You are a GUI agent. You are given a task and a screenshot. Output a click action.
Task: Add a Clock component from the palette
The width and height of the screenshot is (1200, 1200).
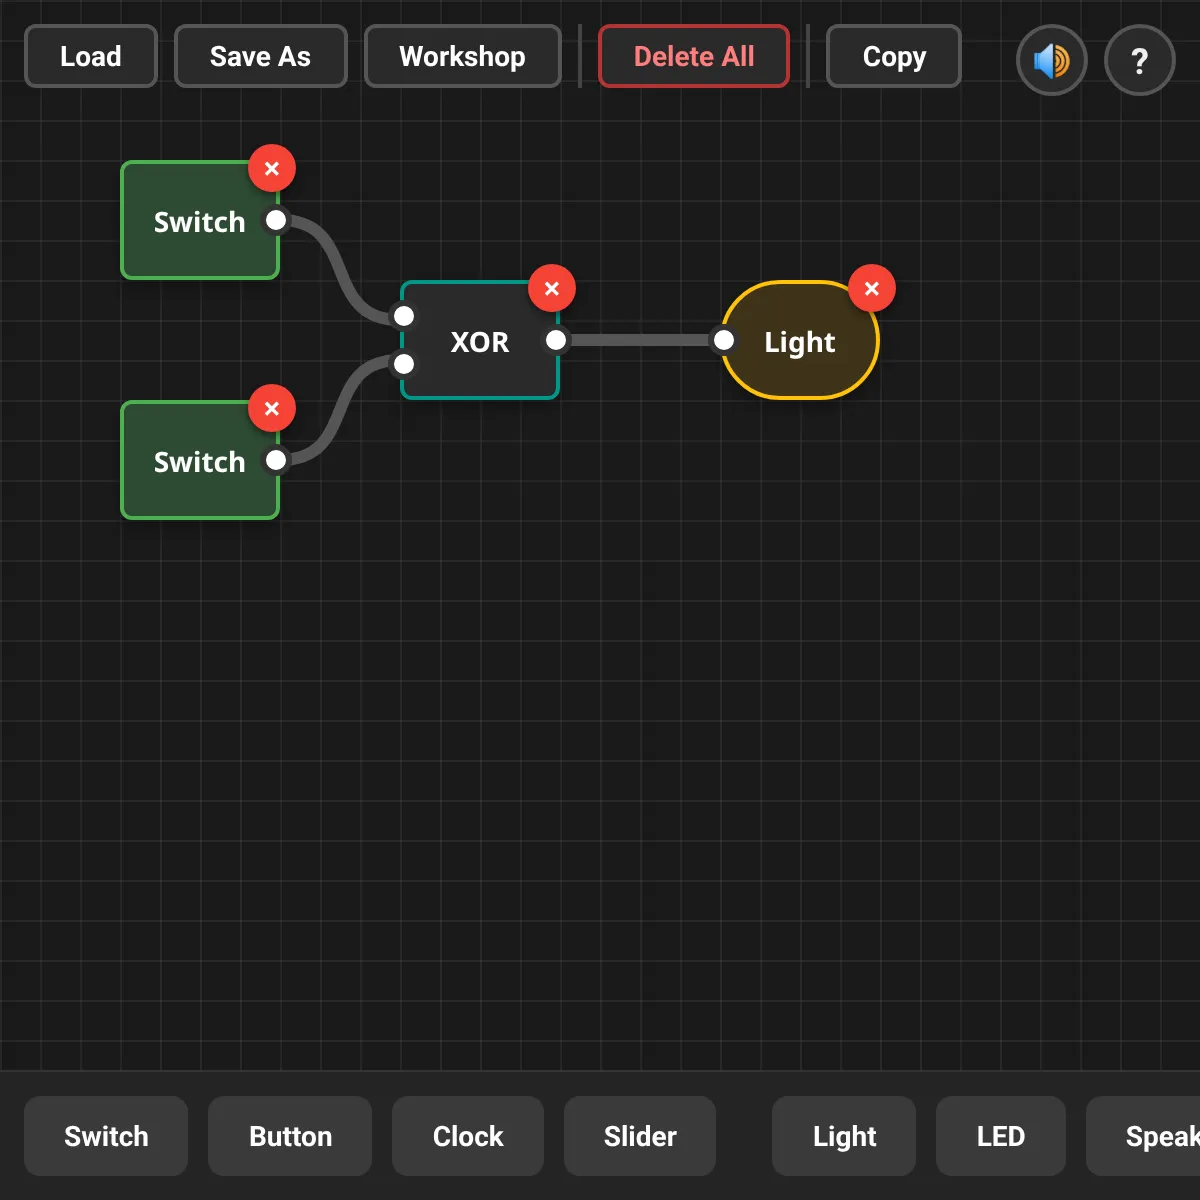pos(468,1136)
